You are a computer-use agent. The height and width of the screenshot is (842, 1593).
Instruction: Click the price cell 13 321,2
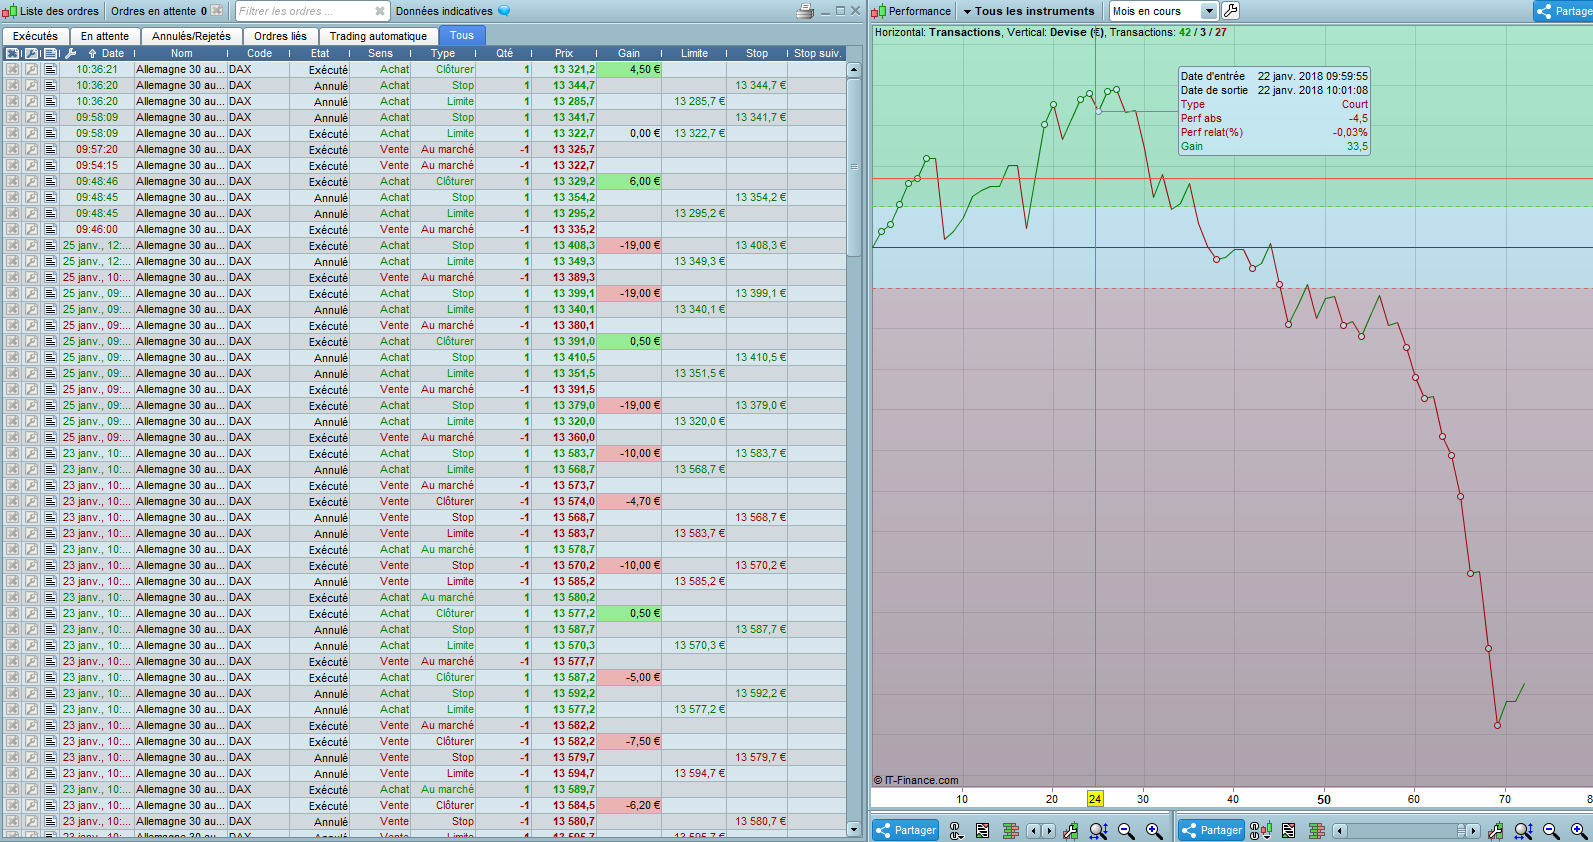click(x=564, y=70)
